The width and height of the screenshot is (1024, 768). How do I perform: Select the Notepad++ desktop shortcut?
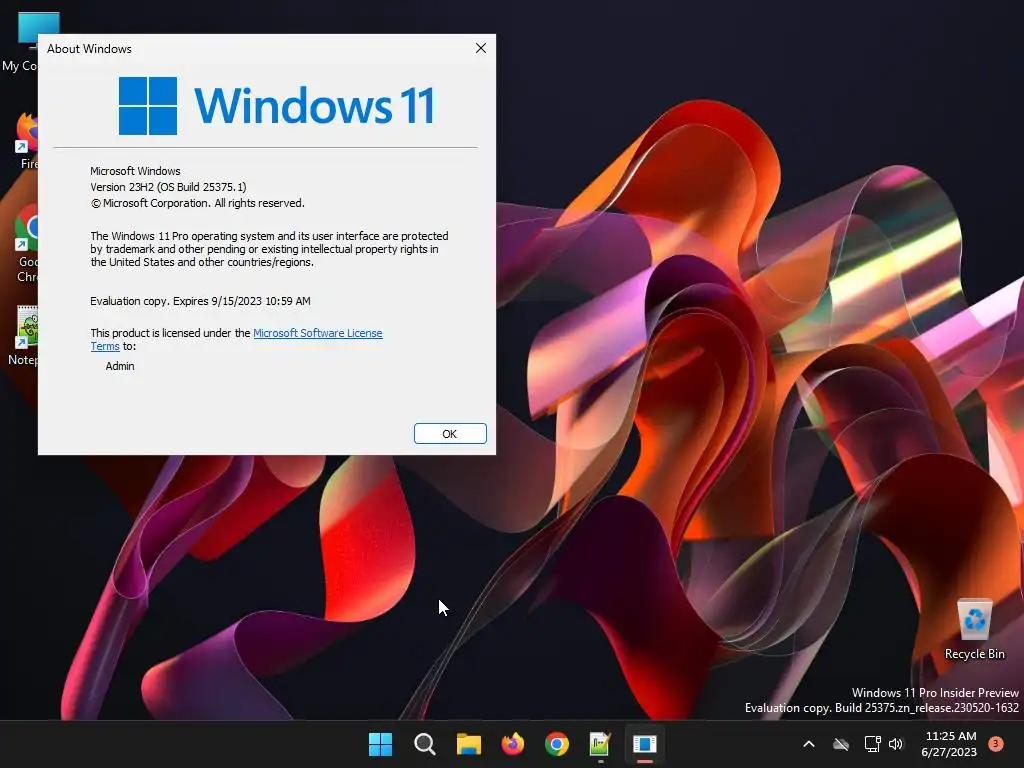point(24,335)
